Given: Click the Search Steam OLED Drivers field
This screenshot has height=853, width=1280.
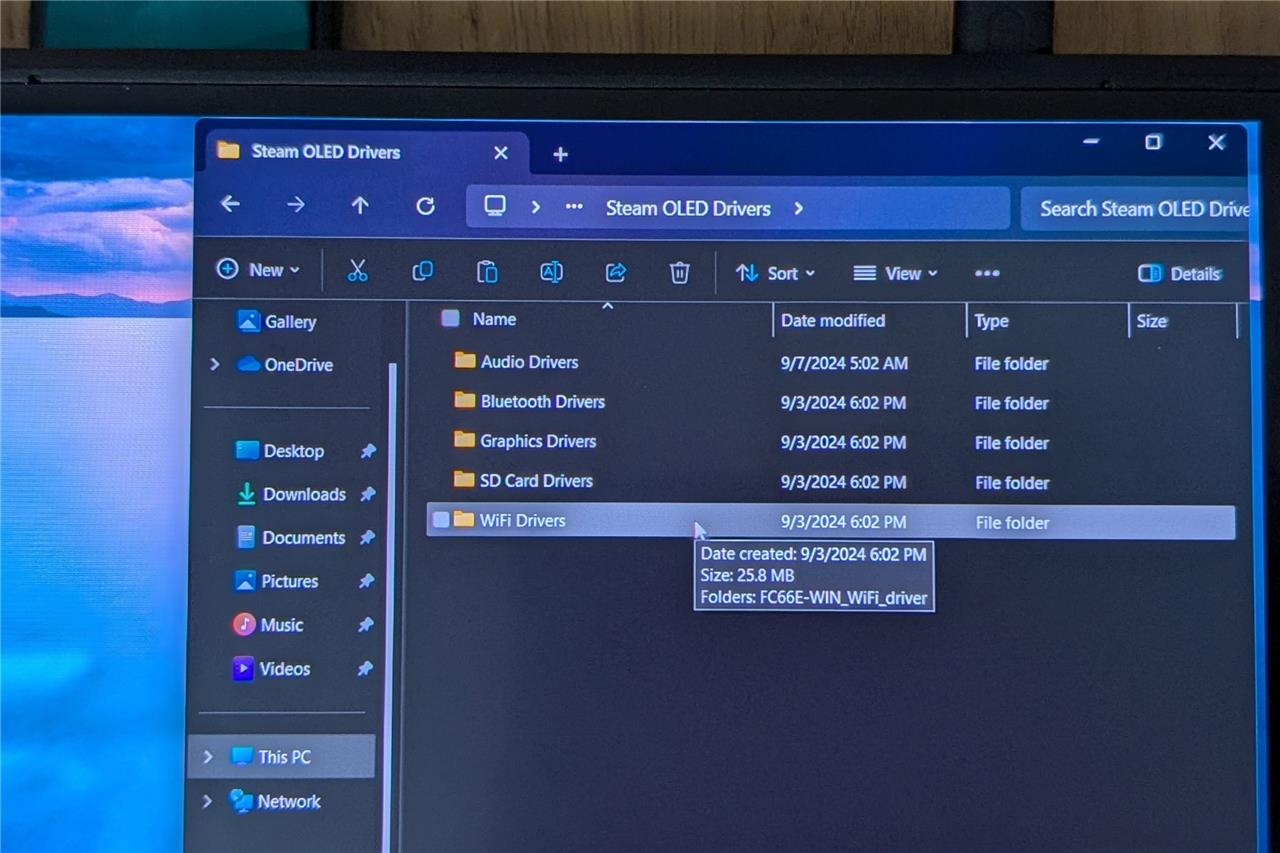Looking at the screenshot, I should 1140,209.
